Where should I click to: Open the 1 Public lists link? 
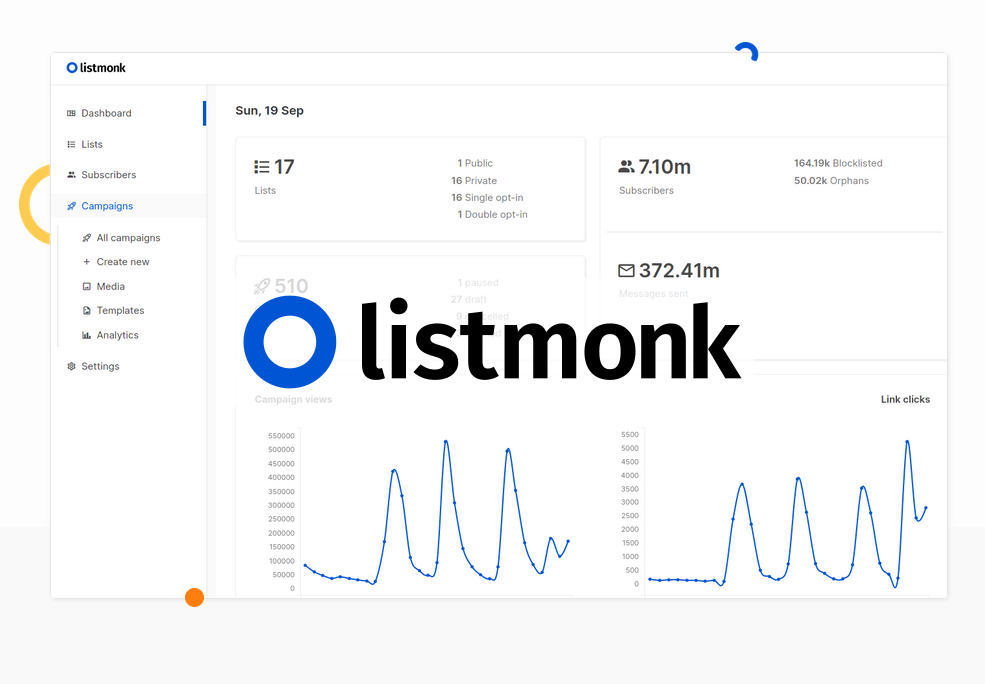(x=474, y=163)
